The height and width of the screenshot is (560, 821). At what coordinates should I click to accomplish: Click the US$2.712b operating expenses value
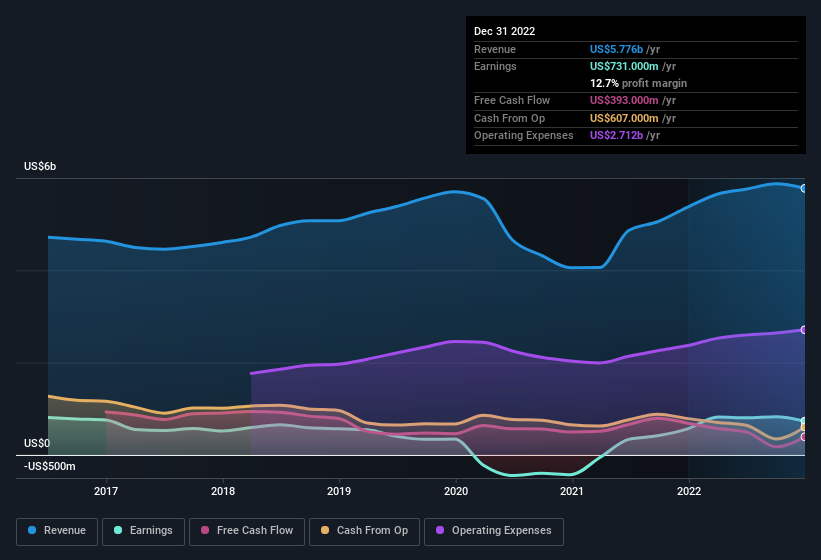616,136
